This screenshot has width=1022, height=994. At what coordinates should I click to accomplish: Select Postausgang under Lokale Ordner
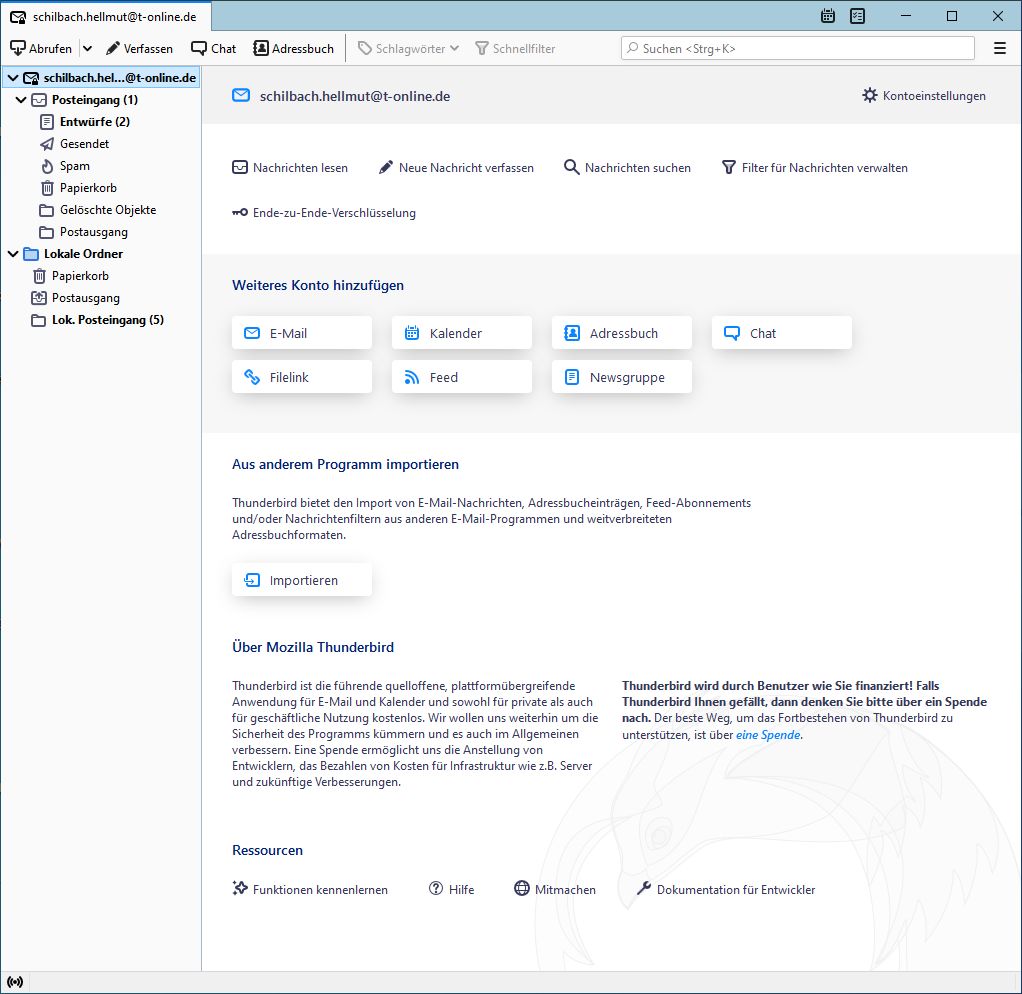click(85, 298)
